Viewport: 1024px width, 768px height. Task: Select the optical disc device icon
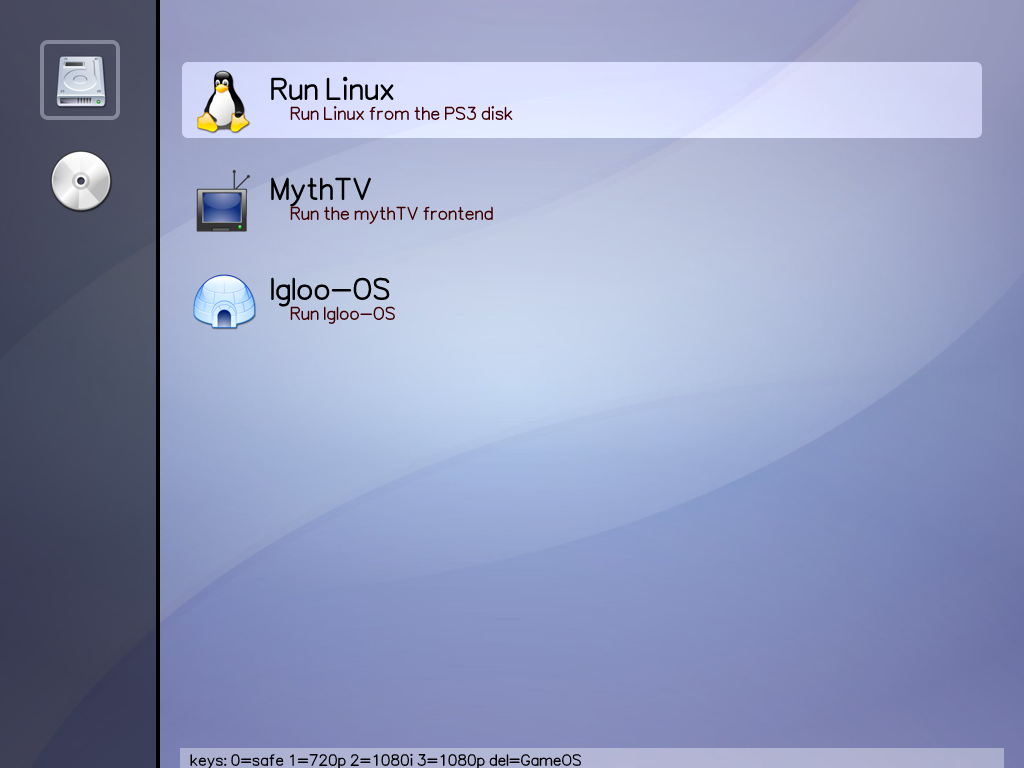coord(81,181)
